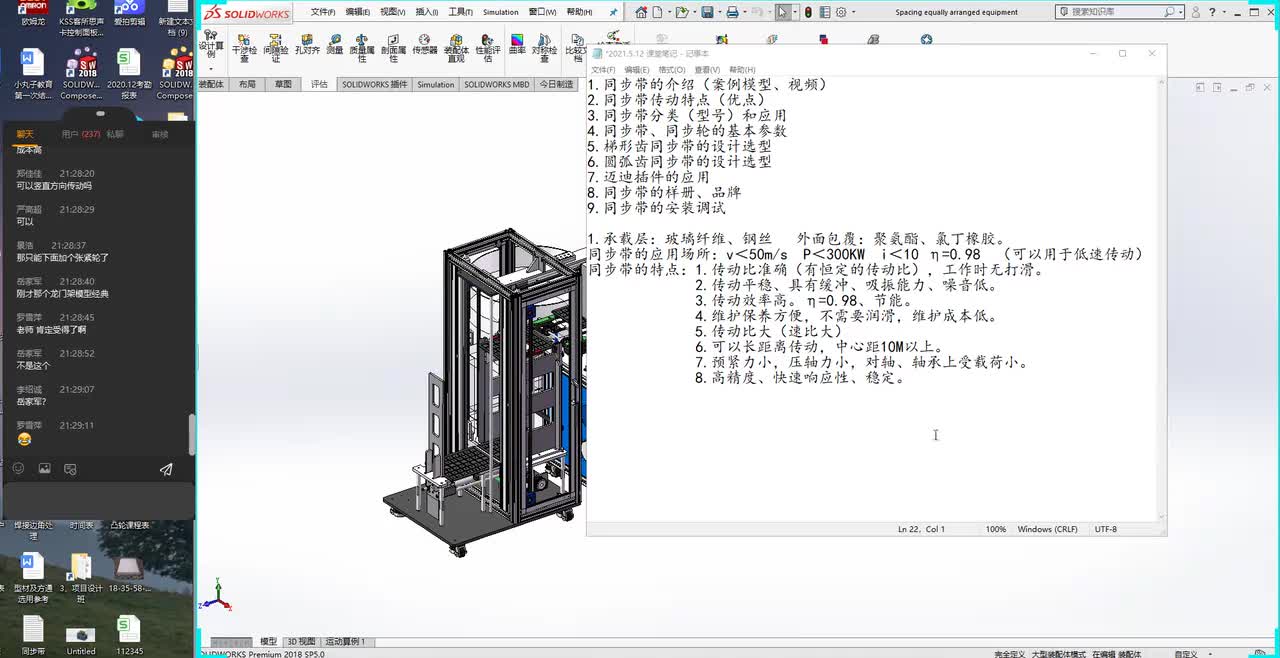Expand the Save dropdown arrow

(x=719, y=12)
